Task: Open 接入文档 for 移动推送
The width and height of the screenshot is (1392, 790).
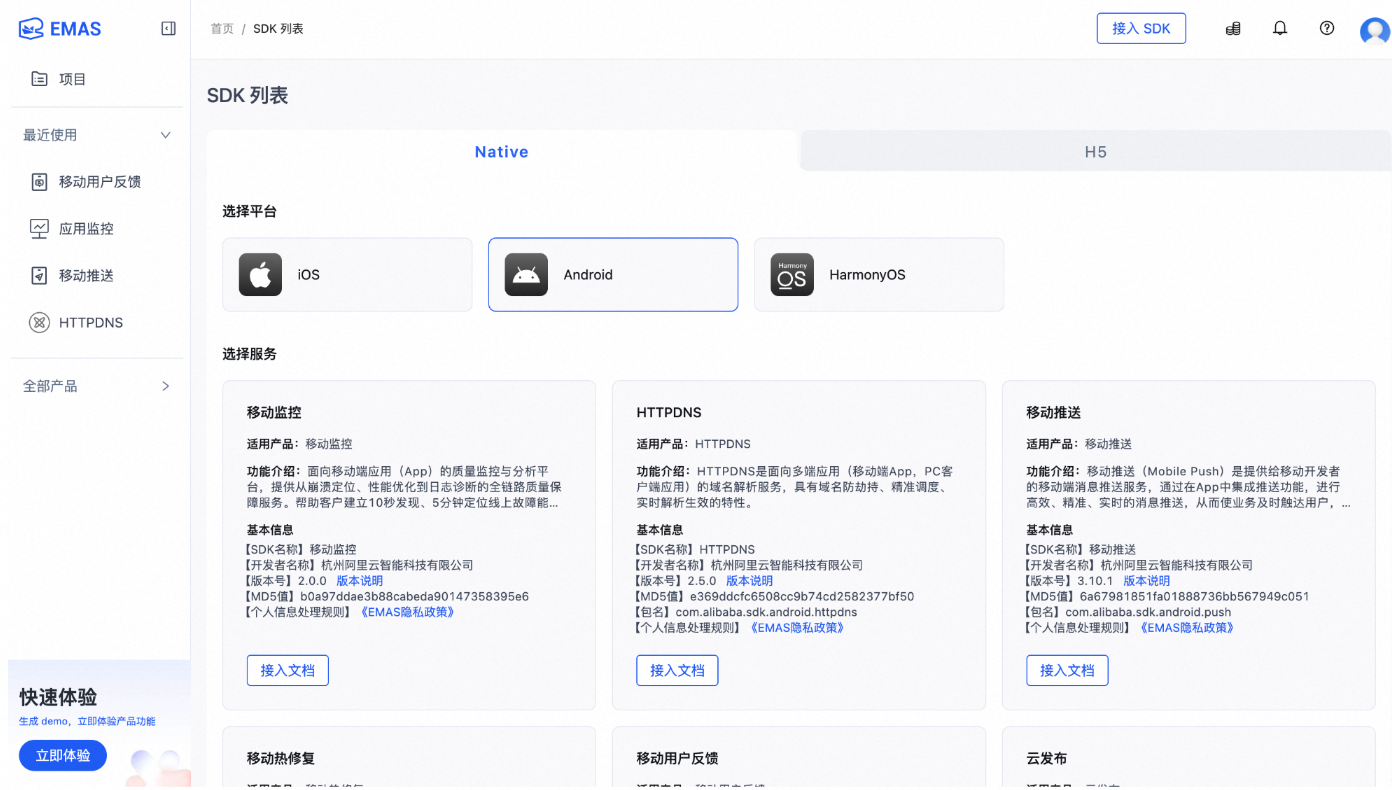Action: [1067, 670]
